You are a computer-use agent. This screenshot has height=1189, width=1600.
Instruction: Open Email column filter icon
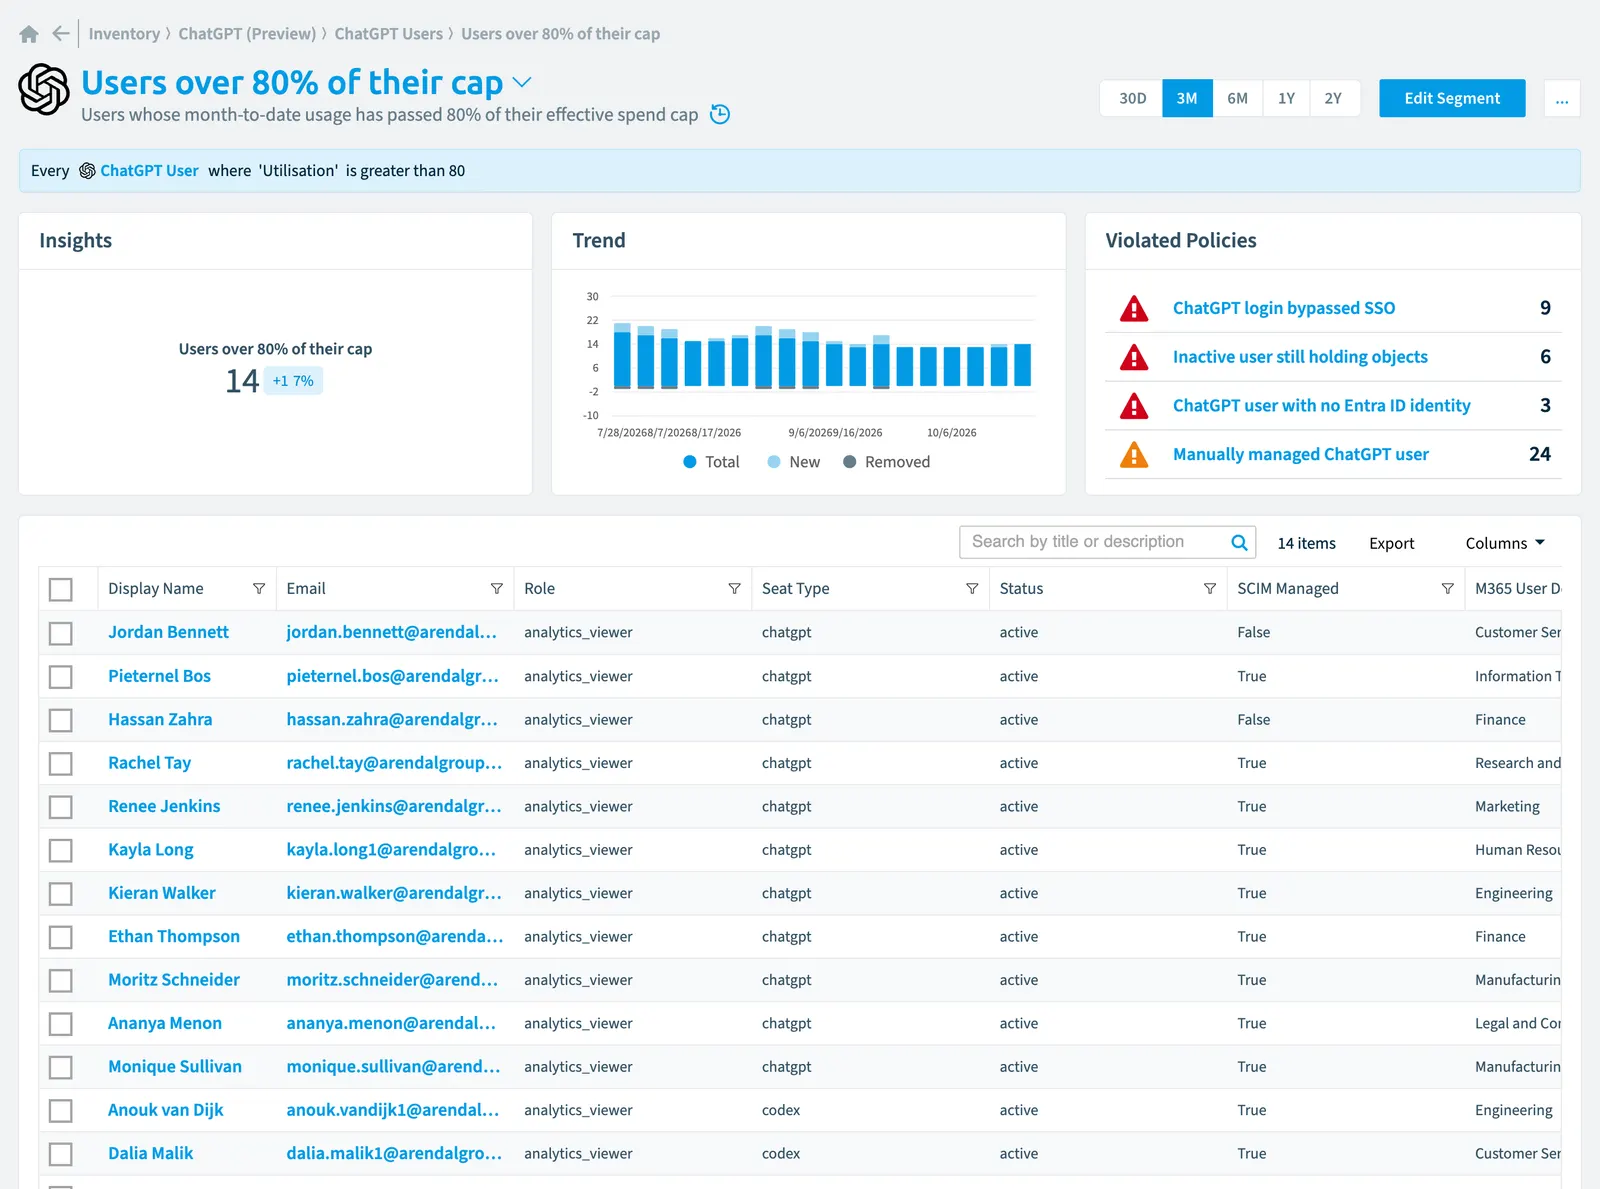497,589
